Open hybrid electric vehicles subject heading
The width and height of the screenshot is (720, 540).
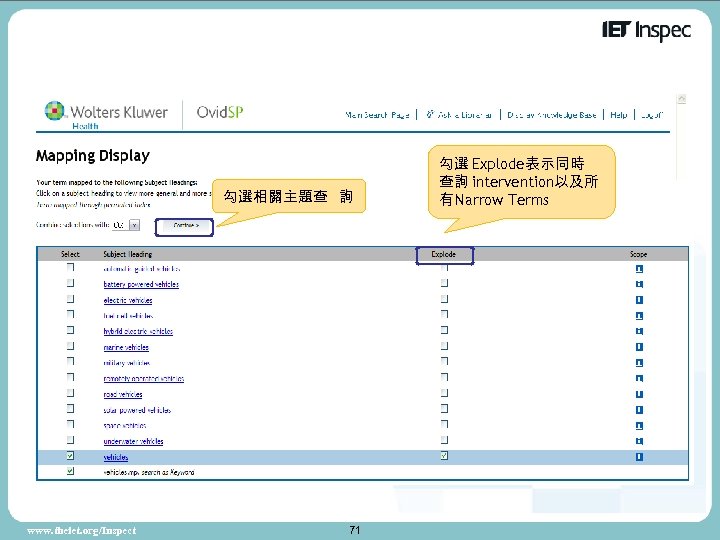point(138,331)
